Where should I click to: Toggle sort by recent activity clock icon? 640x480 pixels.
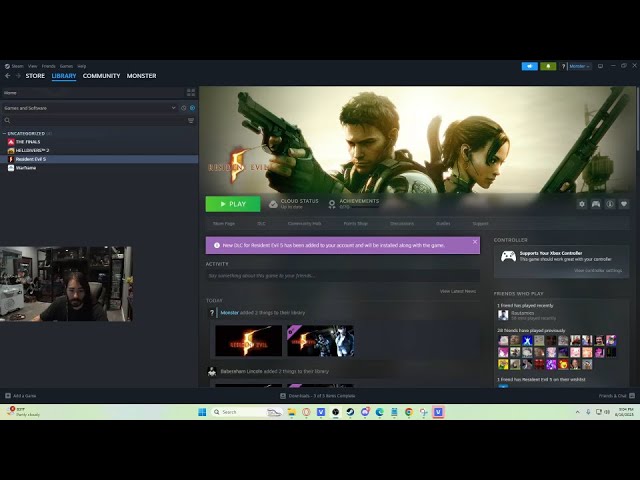tap(183, 108)
